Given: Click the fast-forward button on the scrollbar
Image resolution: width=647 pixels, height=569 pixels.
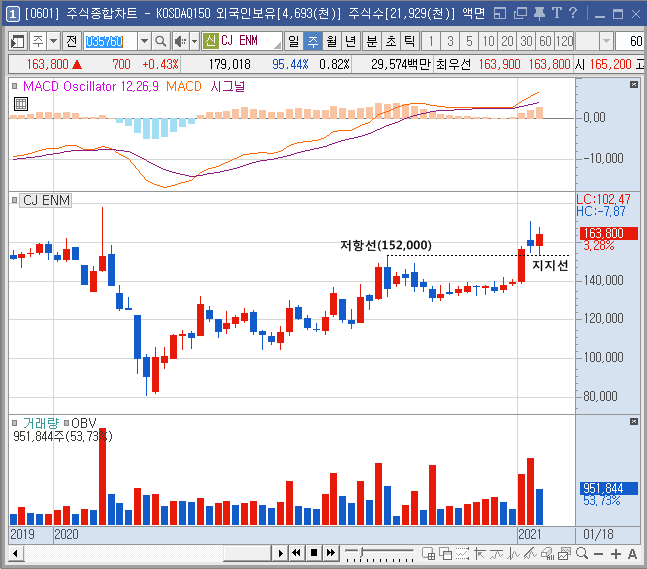Looking at the screenshot, I should (331, 553).
